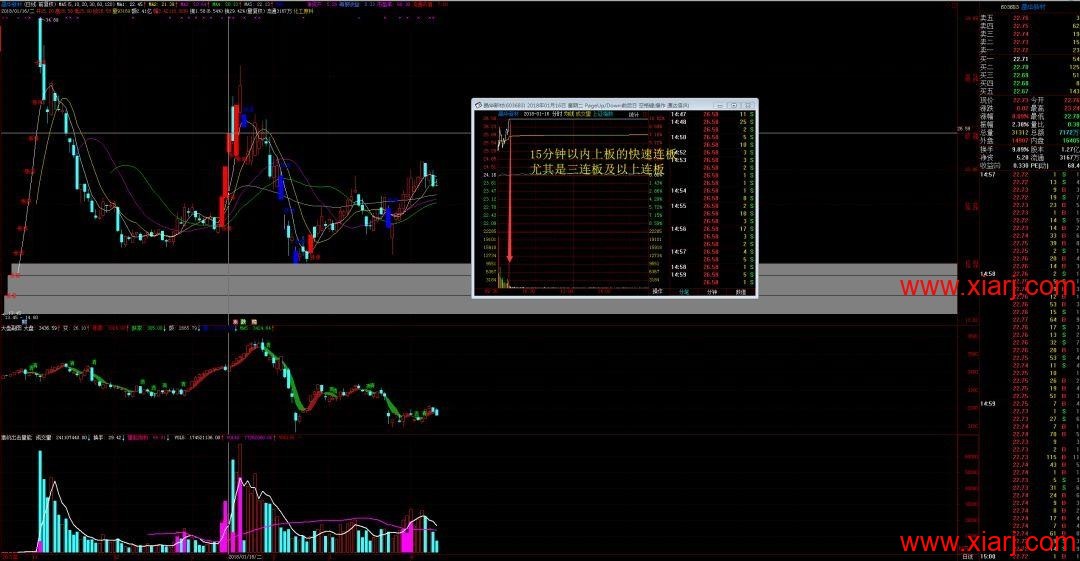The image size is (1080, 561).
Task: Click the stock name header in quote panel
Action: click(x=1033, y=6)
